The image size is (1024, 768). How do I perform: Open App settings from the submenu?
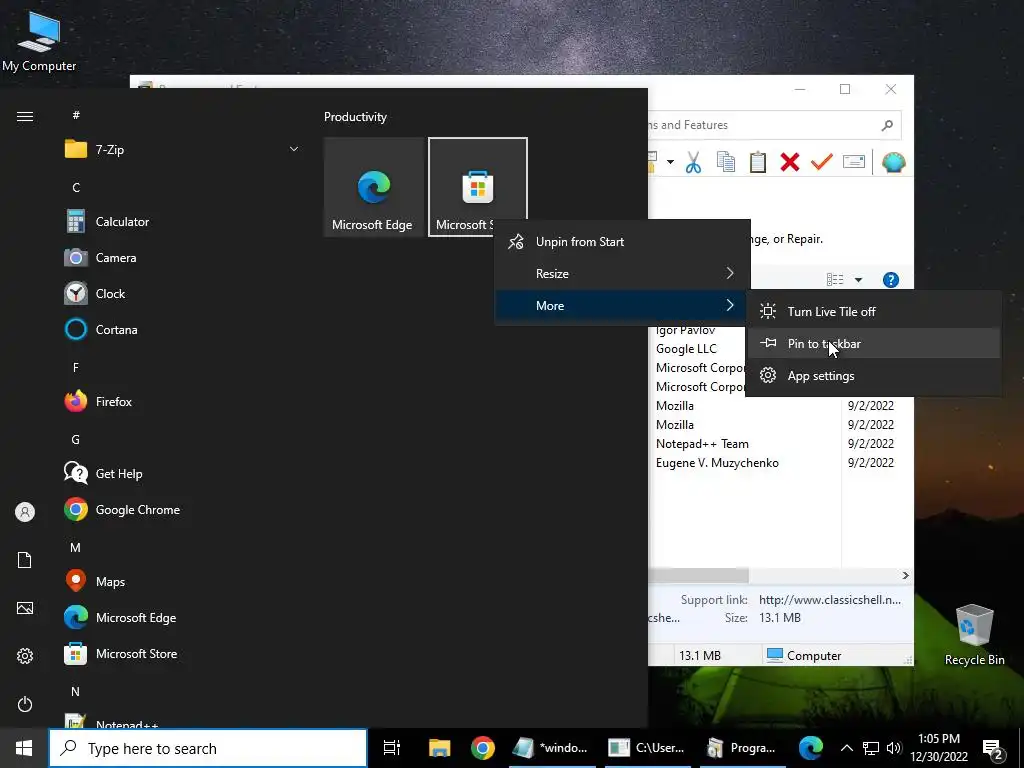pyautogui.click(x=873, y=376)
